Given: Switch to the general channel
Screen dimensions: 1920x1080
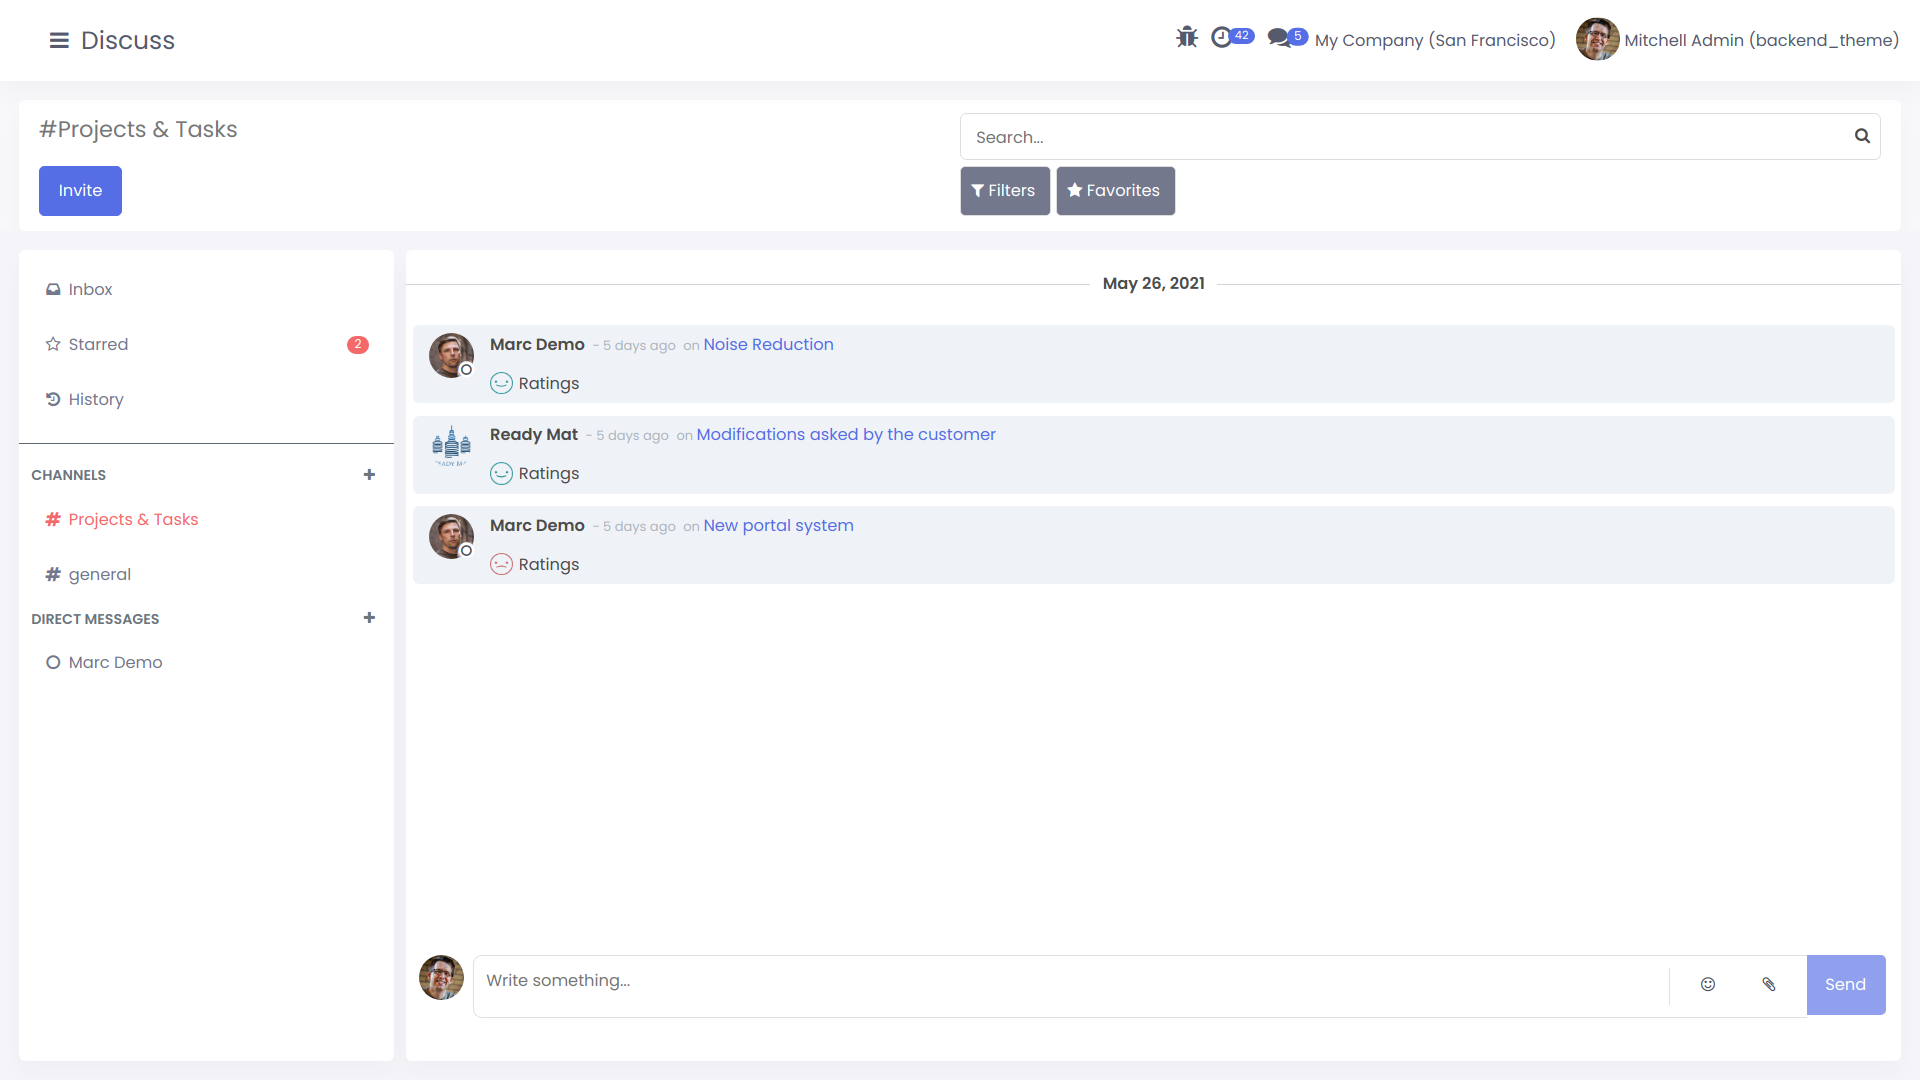Looking at the screenshot, I should coord(99,574).
